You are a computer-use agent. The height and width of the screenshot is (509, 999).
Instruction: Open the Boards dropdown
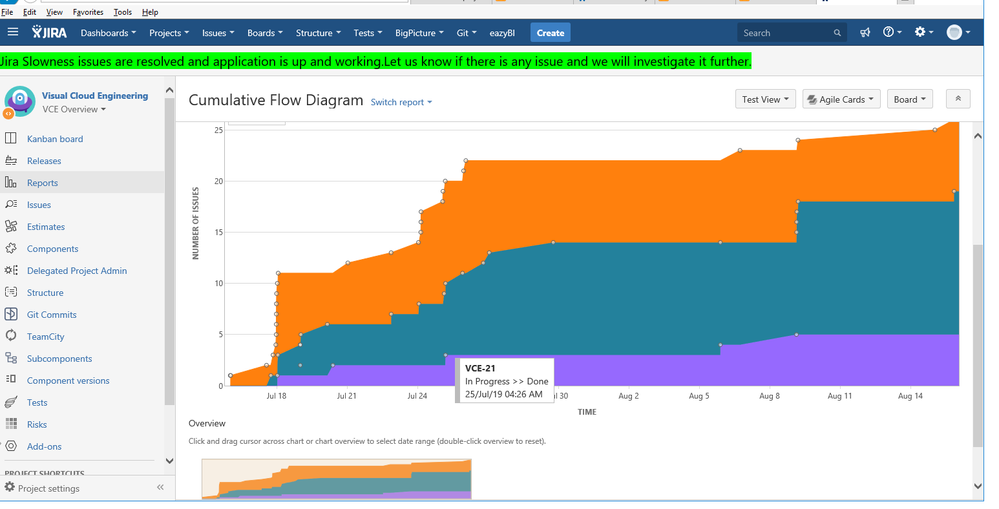tap(264, 33)
